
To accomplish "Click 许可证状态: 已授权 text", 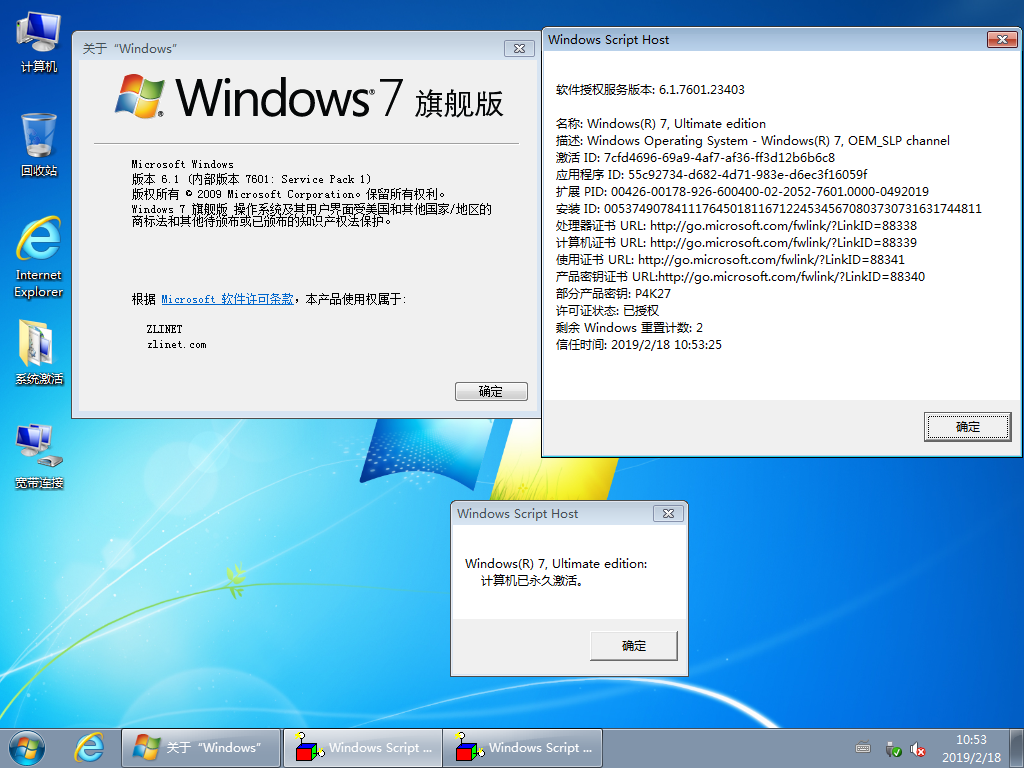I will tap(607, 310).
